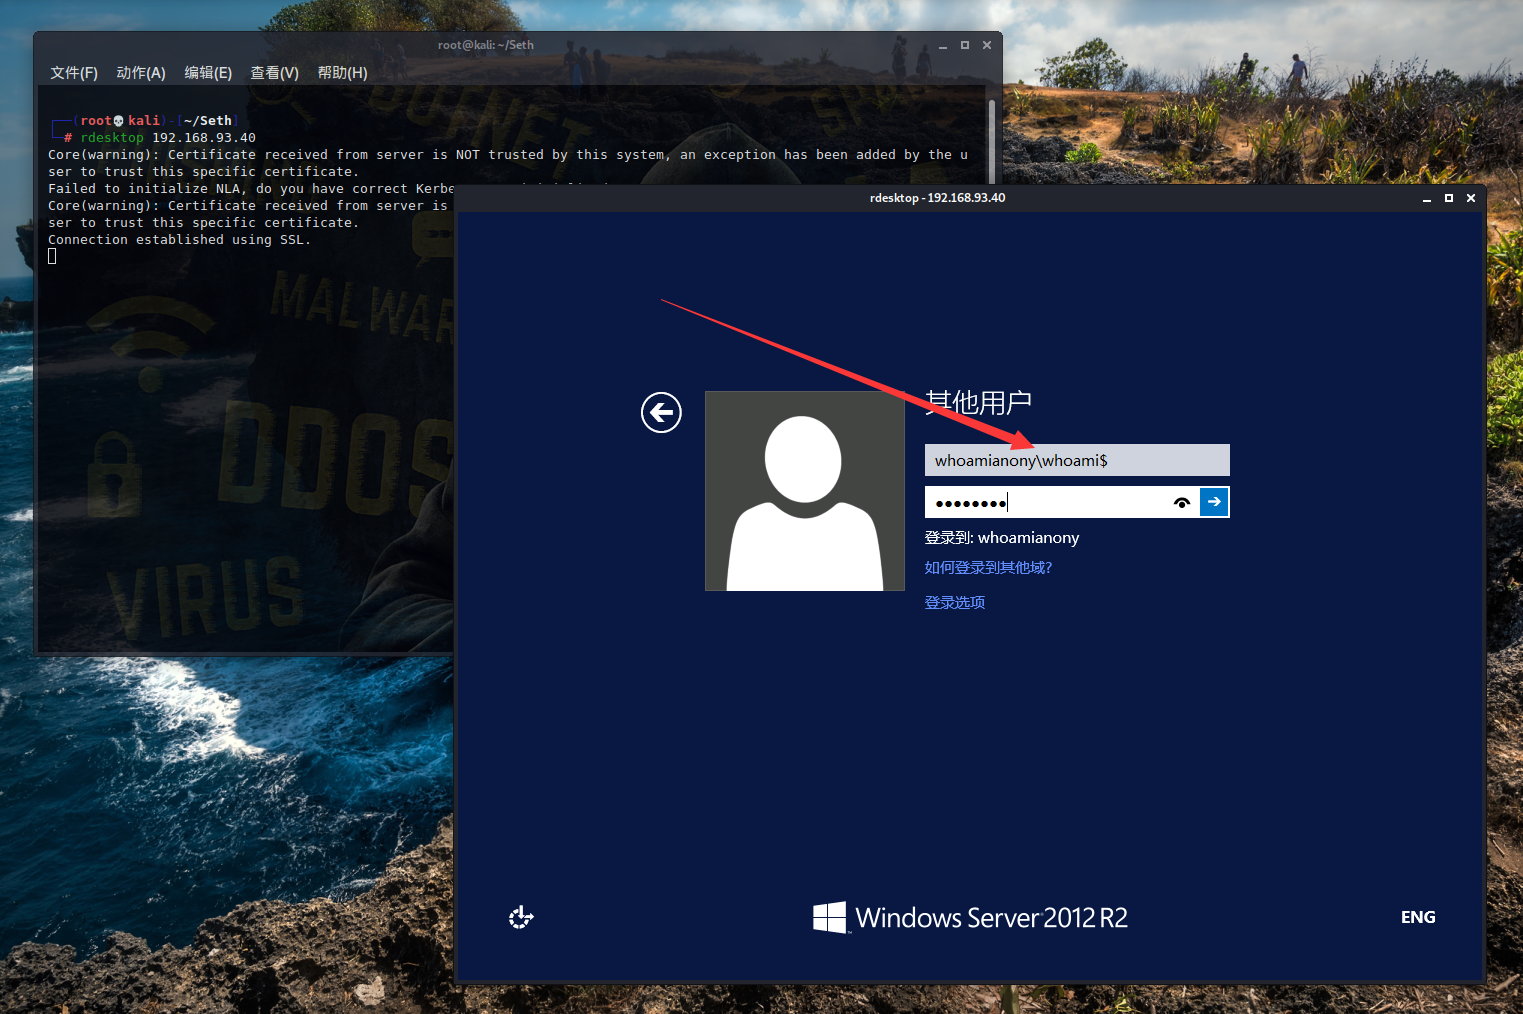Open the 动作(A) menu in terminal
The height and width of the screenshot is (1014, 1523).
[141, 73]
